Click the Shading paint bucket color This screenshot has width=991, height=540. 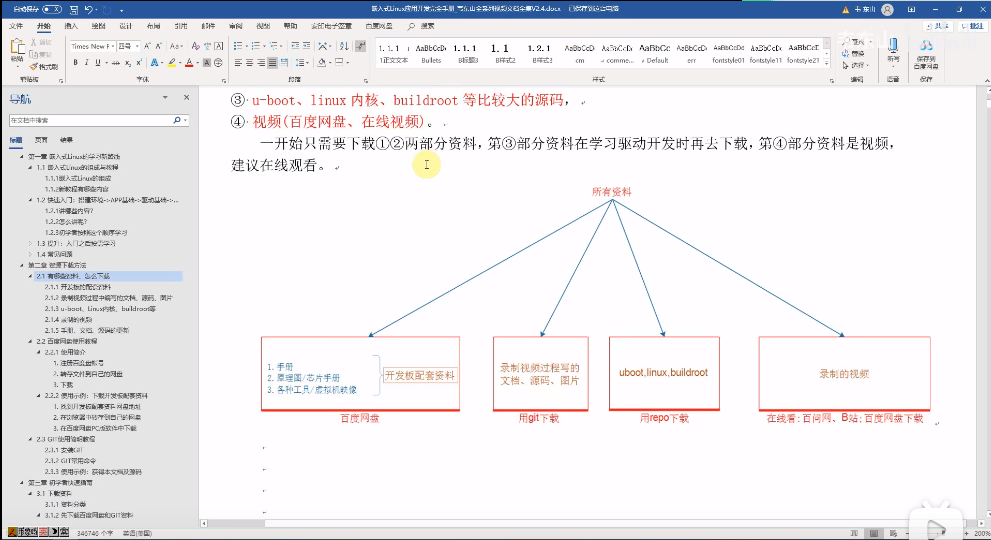[322, 63]
